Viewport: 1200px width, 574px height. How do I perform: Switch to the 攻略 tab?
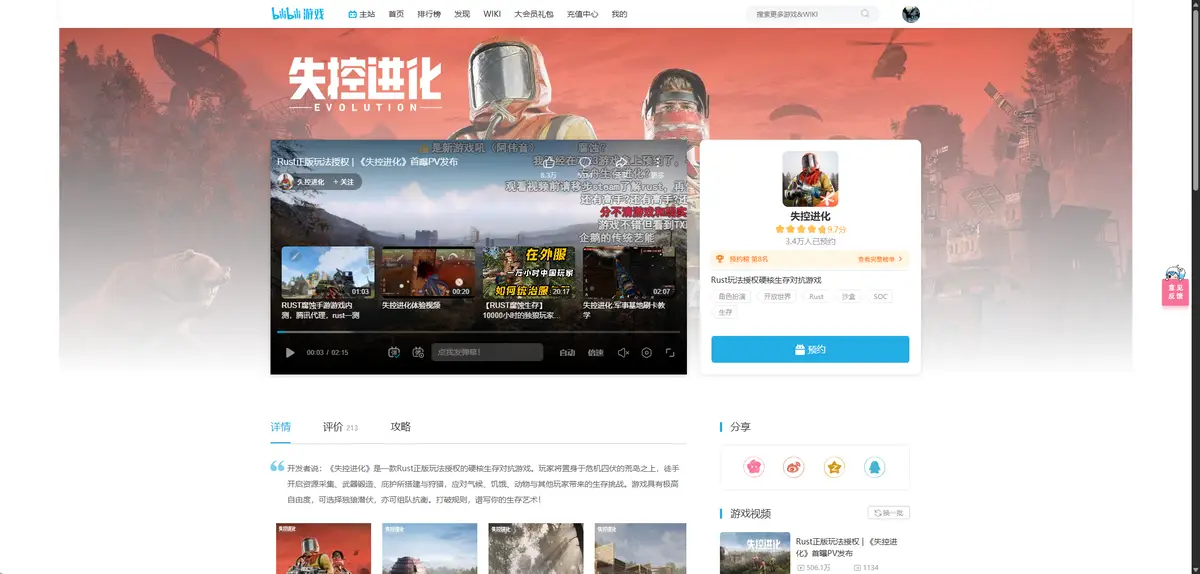click(x=400, y=427)
